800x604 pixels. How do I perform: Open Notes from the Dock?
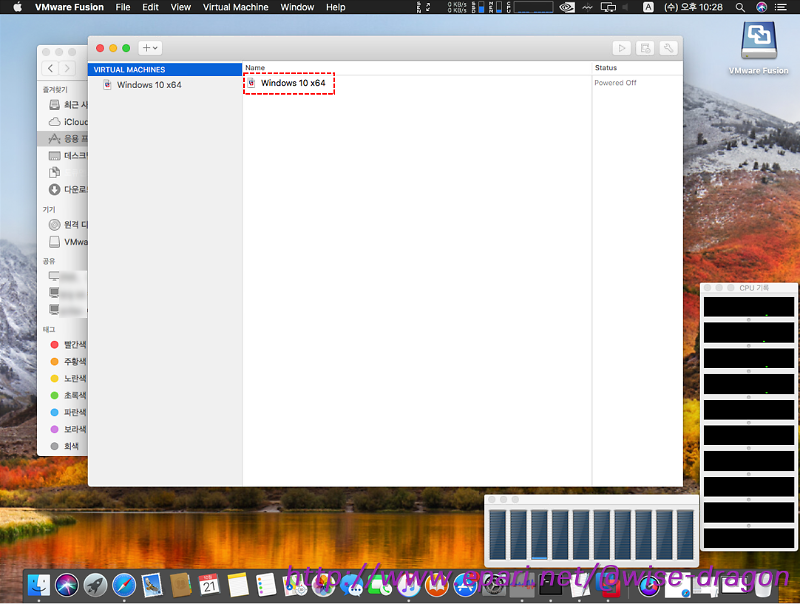click(x=238, y=585)
